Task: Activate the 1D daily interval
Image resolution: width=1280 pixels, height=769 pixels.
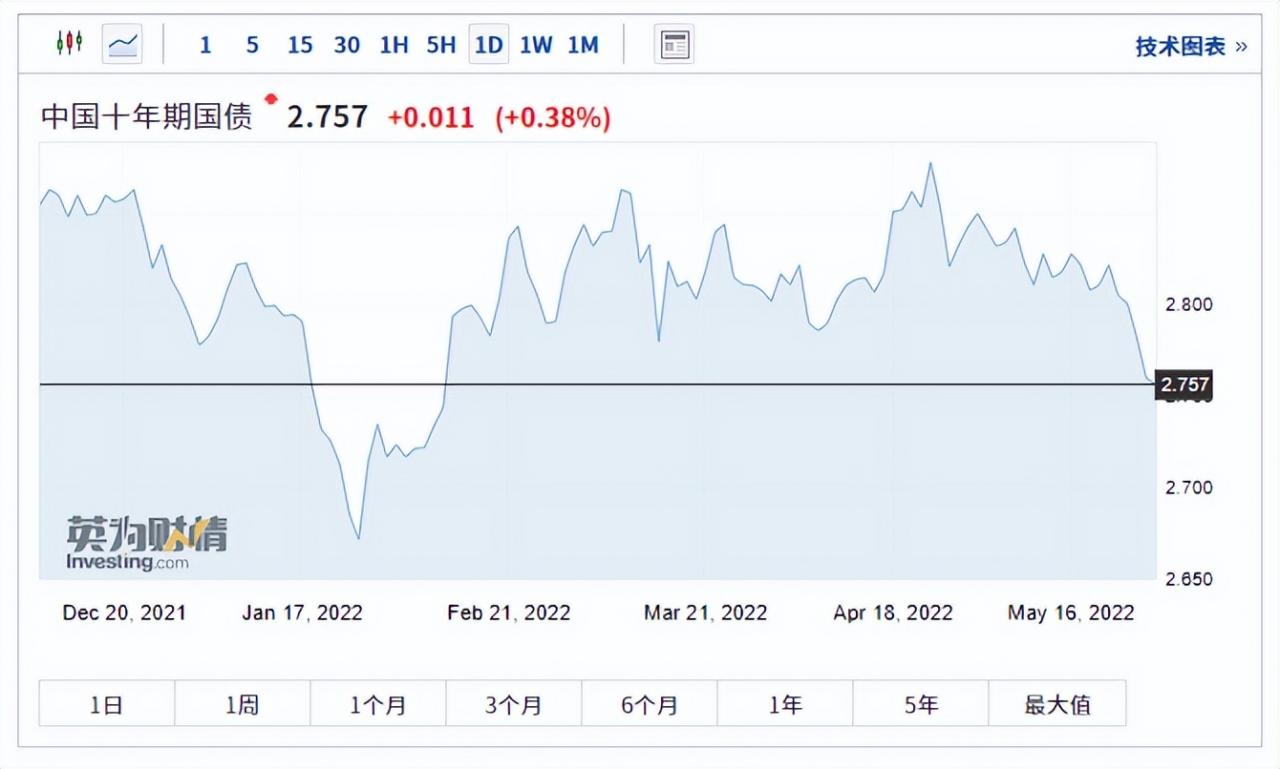Action: pyautogui.click(x=489, y=45)
